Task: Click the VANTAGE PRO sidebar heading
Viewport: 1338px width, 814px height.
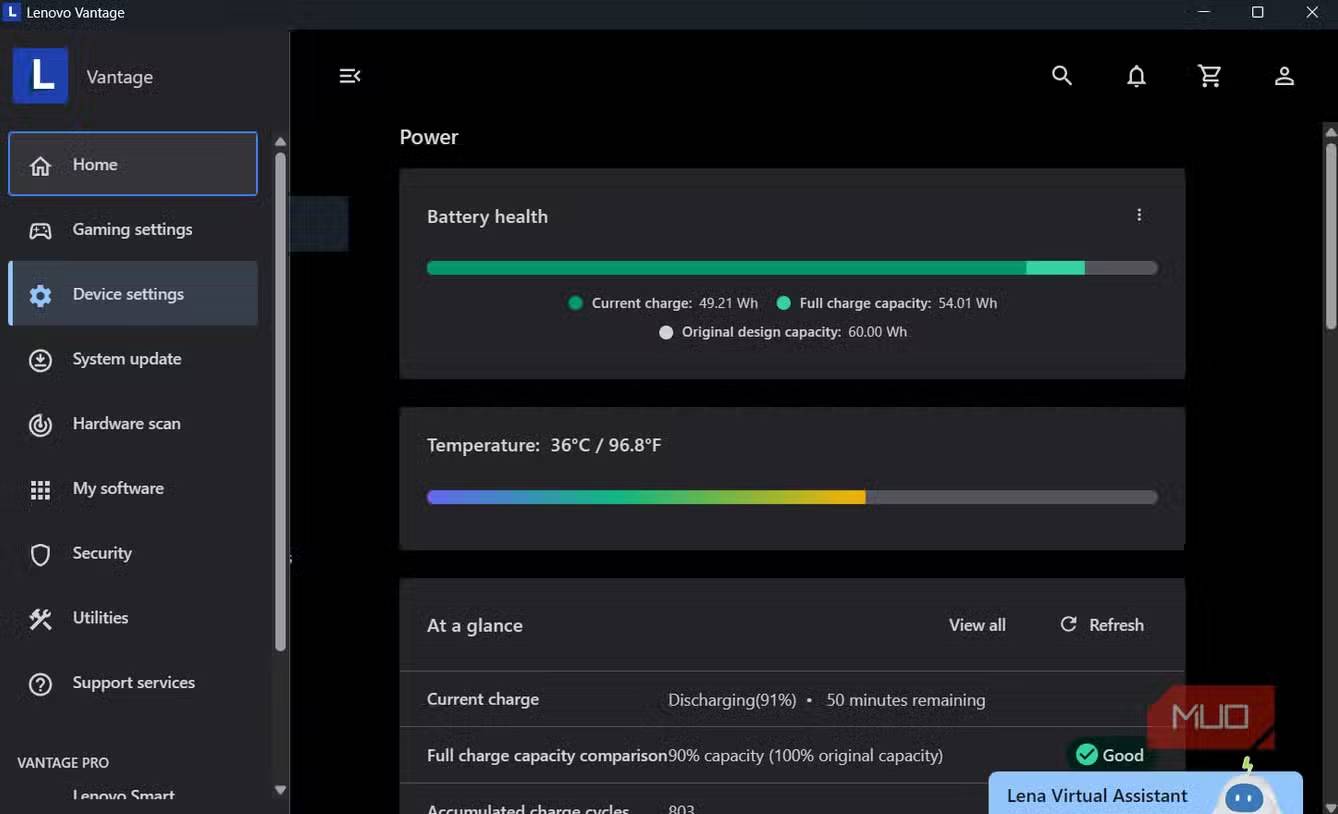Action: pos(63,763)
